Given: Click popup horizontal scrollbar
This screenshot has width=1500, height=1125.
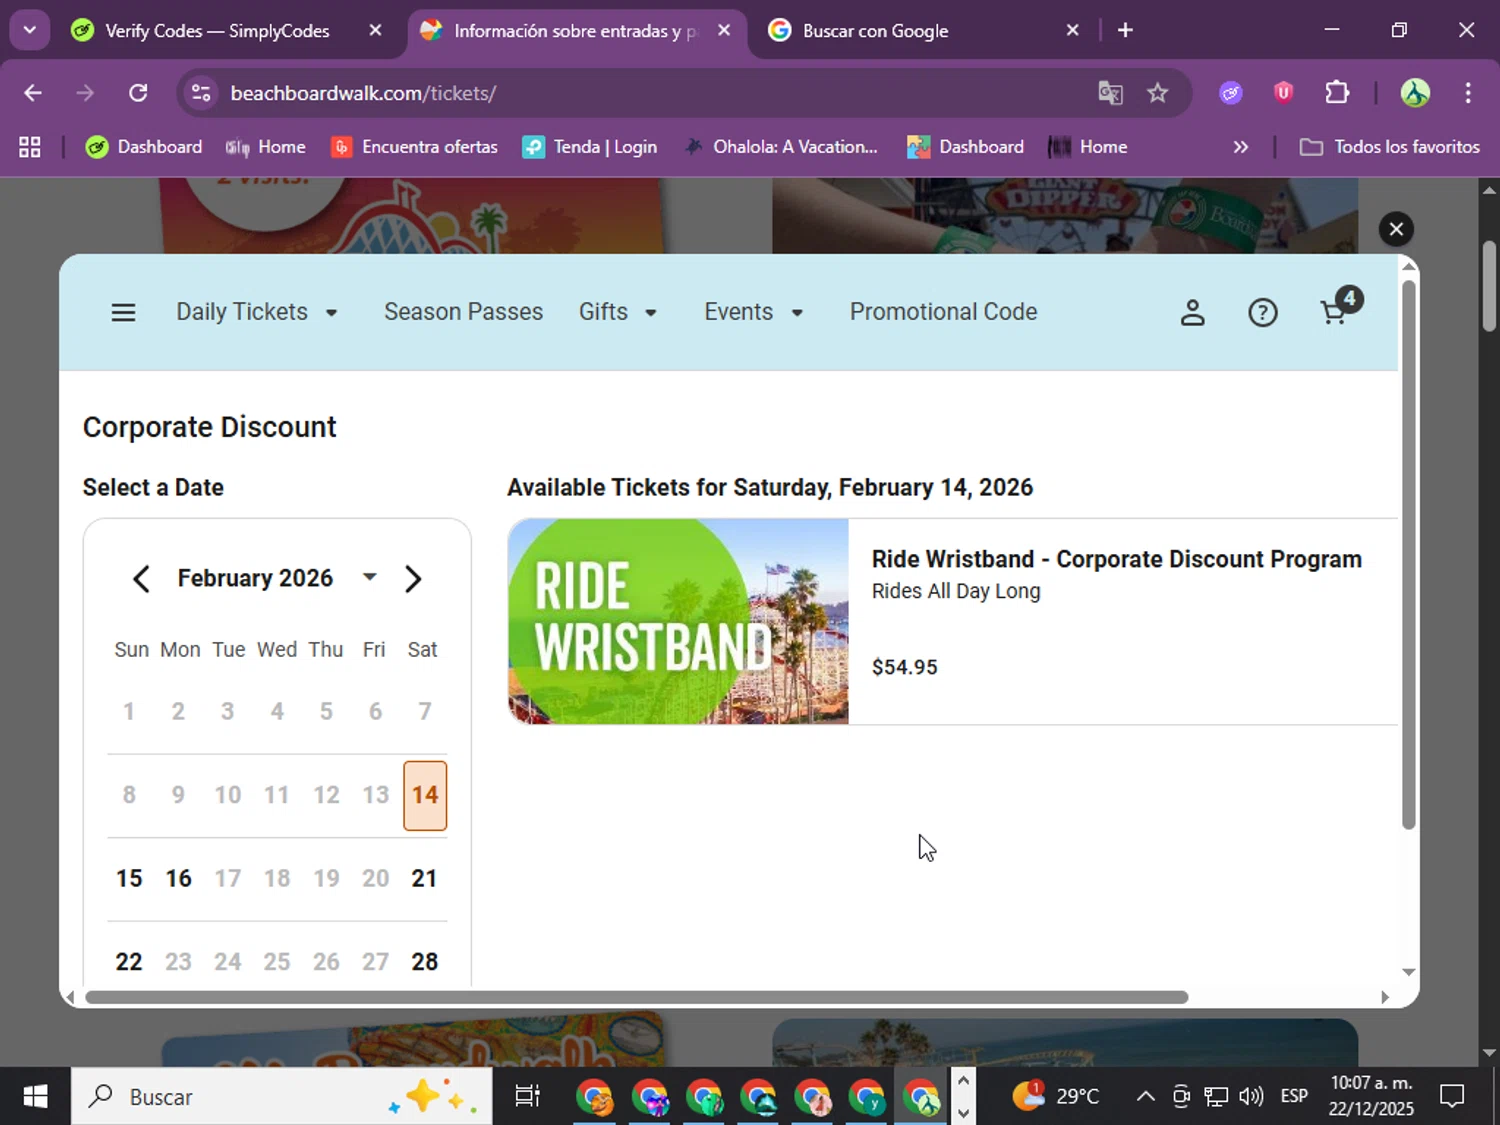Looking at the screenshot, I should 637,997.
